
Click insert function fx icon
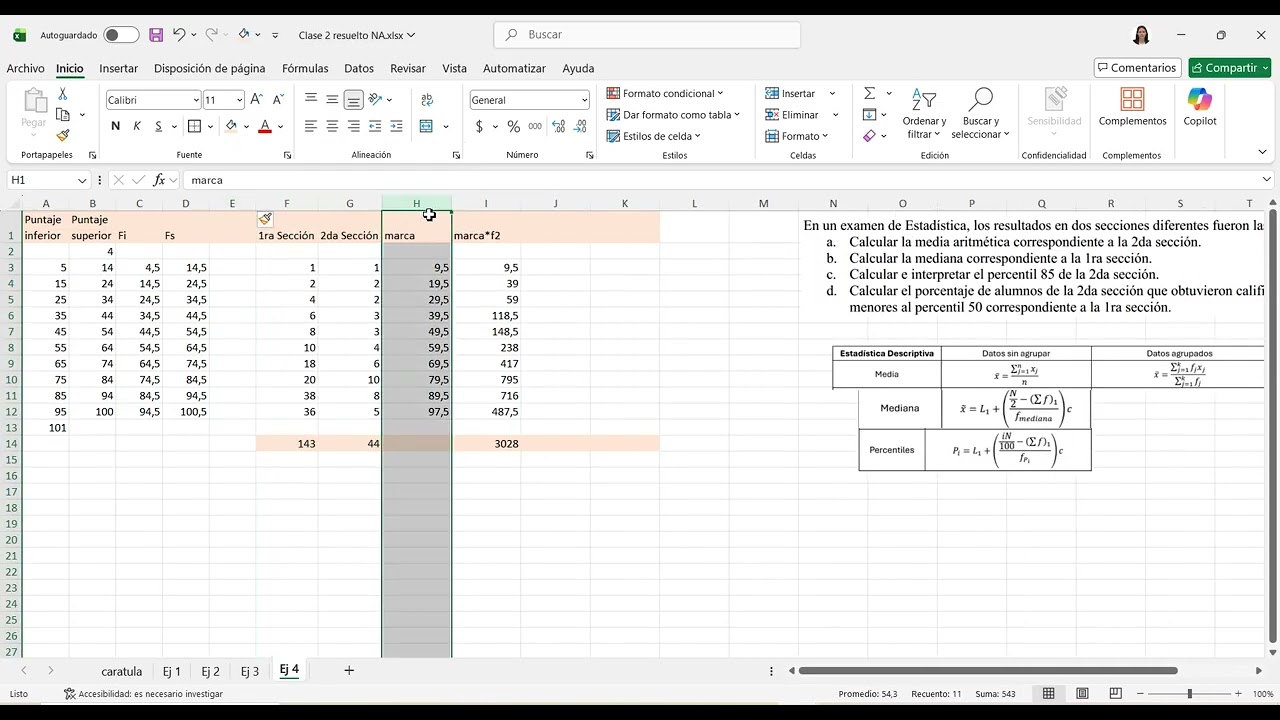[159, 180]
